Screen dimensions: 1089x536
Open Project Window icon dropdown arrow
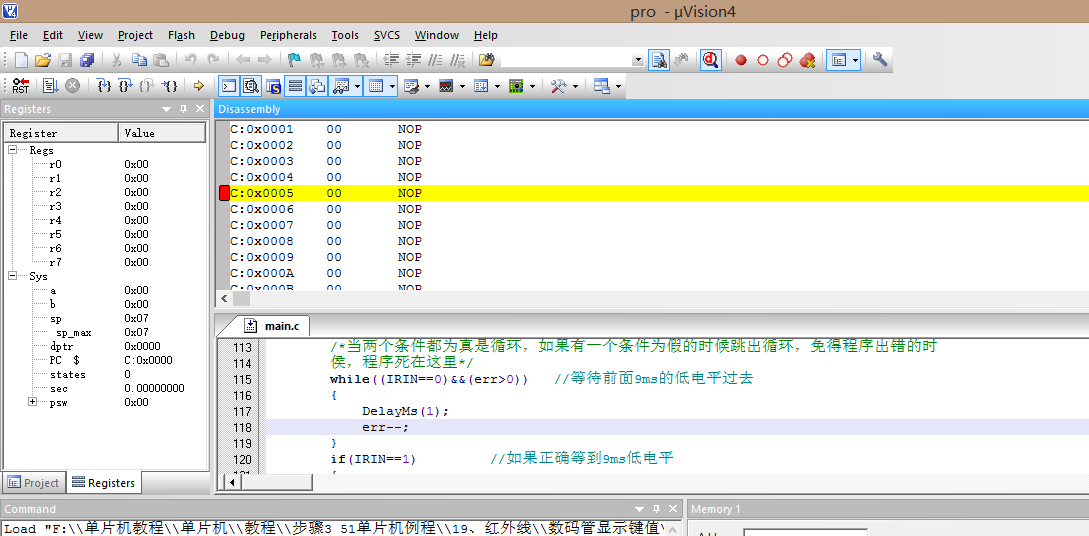(856, 60)
